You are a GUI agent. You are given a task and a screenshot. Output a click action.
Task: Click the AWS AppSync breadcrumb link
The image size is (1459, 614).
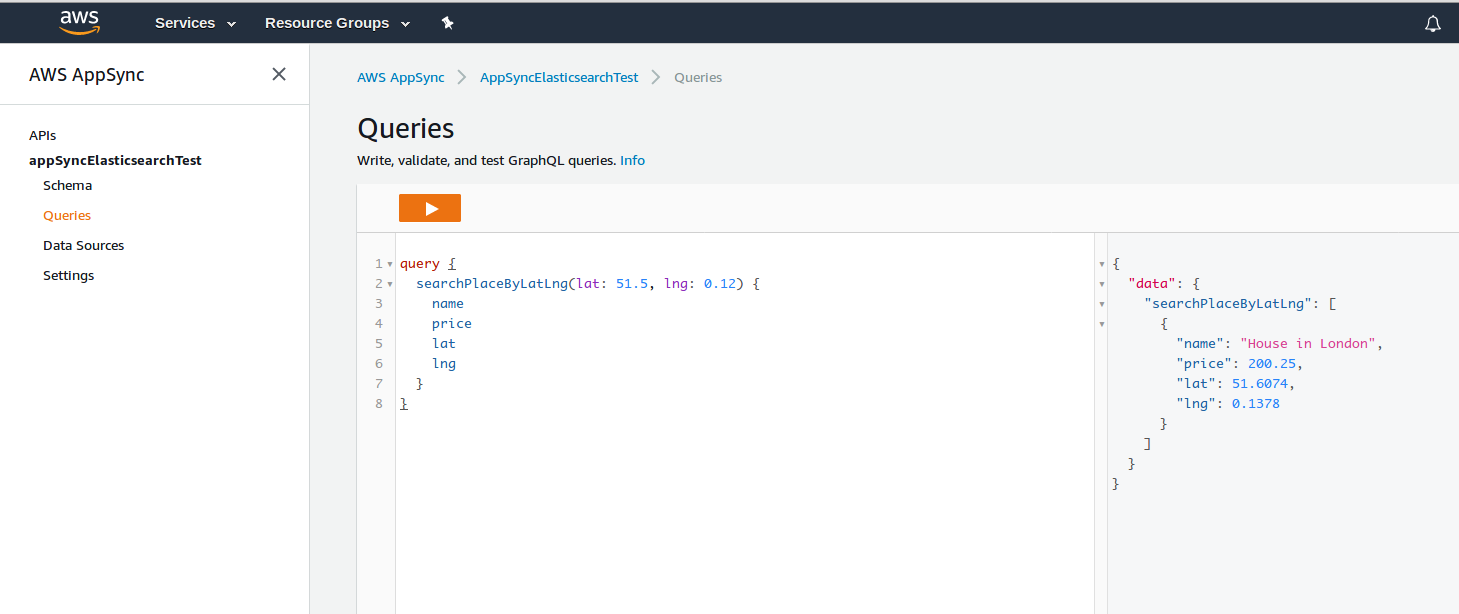400,77
